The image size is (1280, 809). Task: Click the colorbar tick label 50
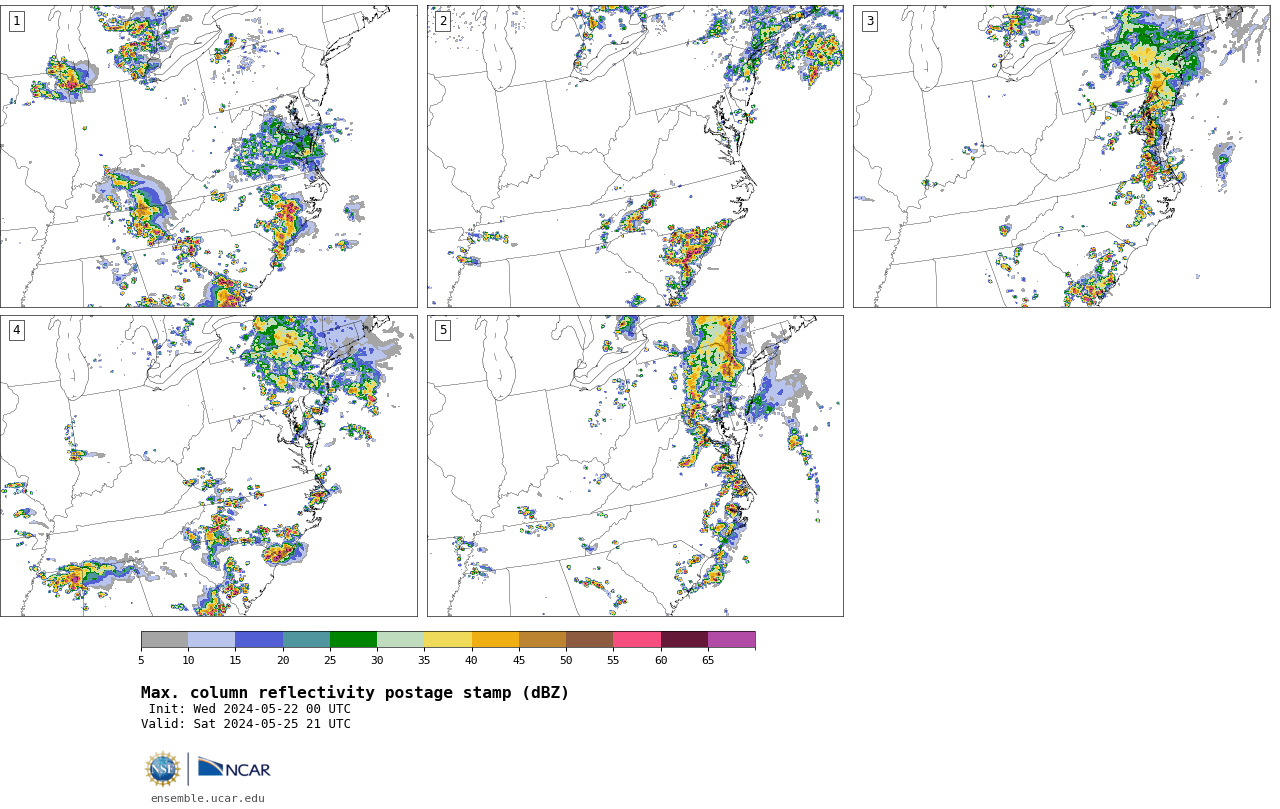point(566,660)
